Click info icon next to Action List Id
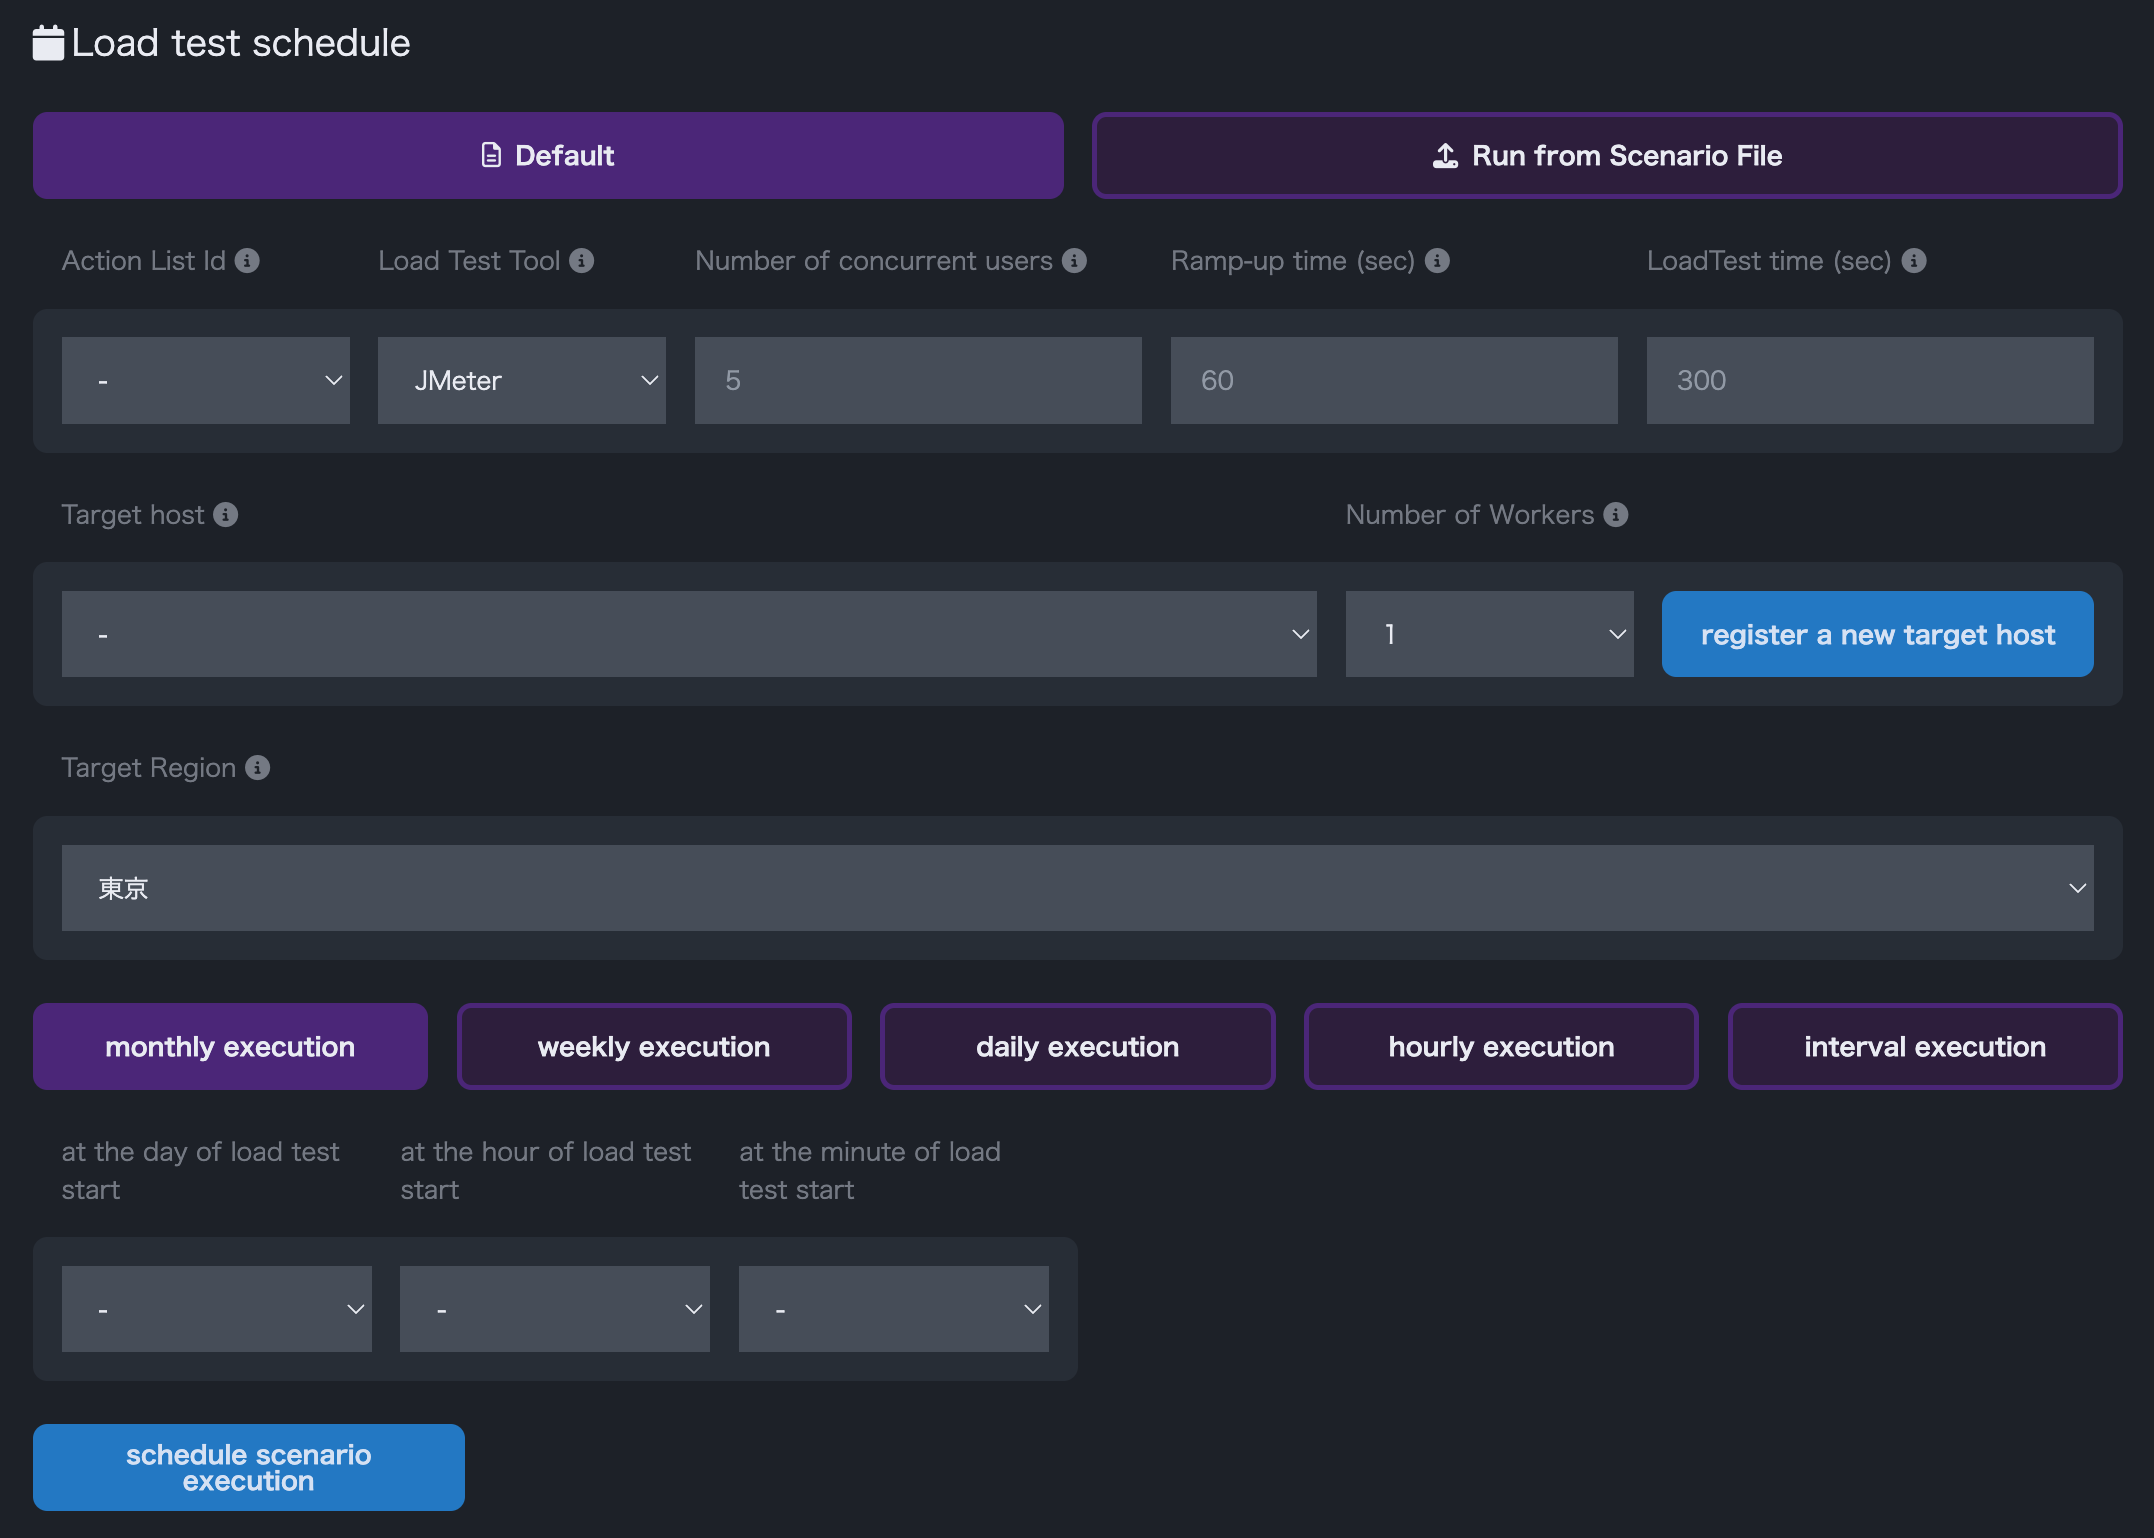The image size is (2154, 1538). coord(247,261)
